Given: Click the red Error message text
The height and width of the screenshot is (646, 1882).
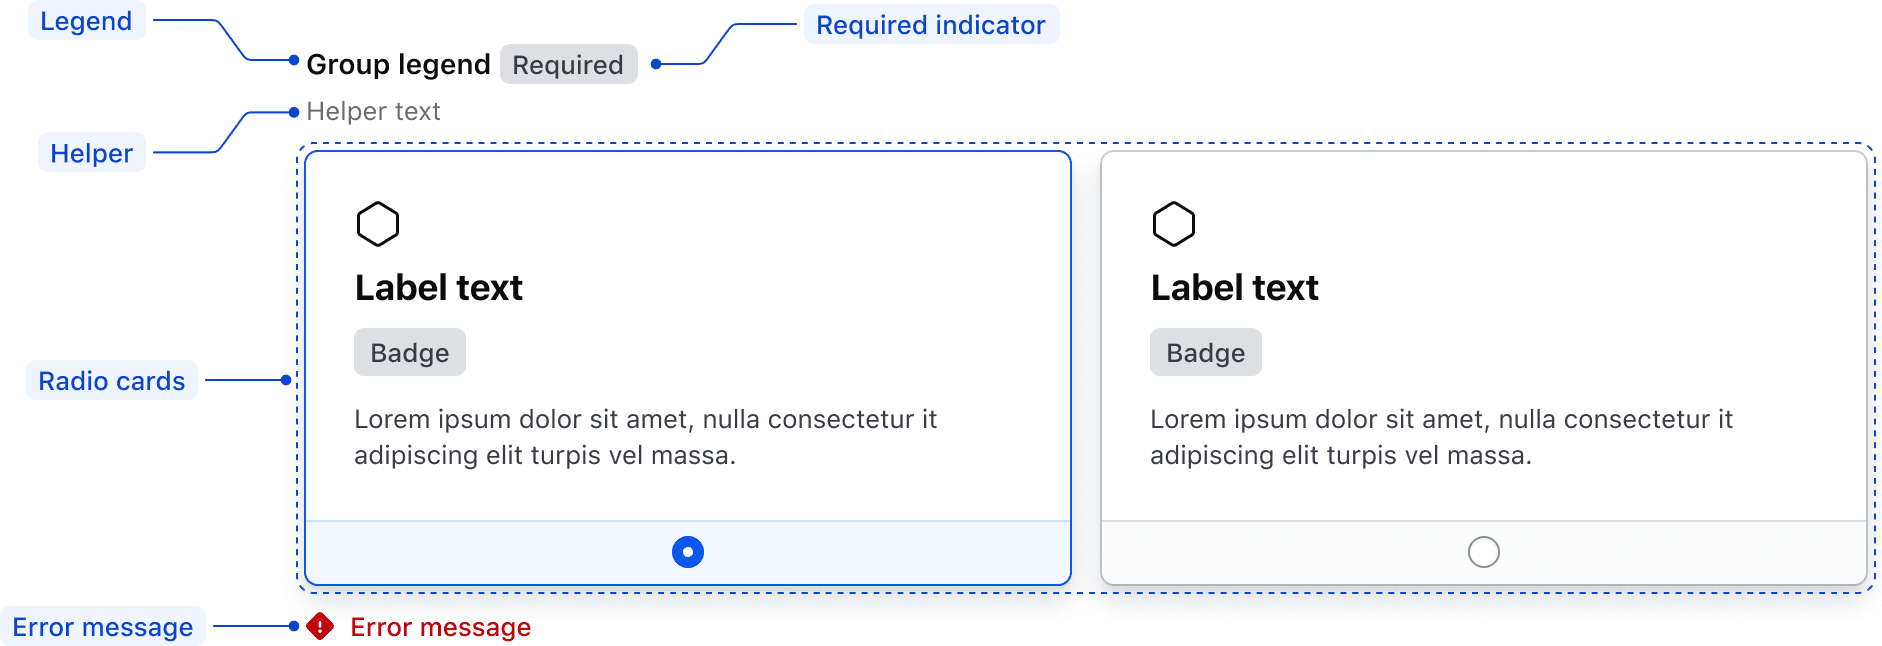Looking at the screenshot, I should [440, 627].
